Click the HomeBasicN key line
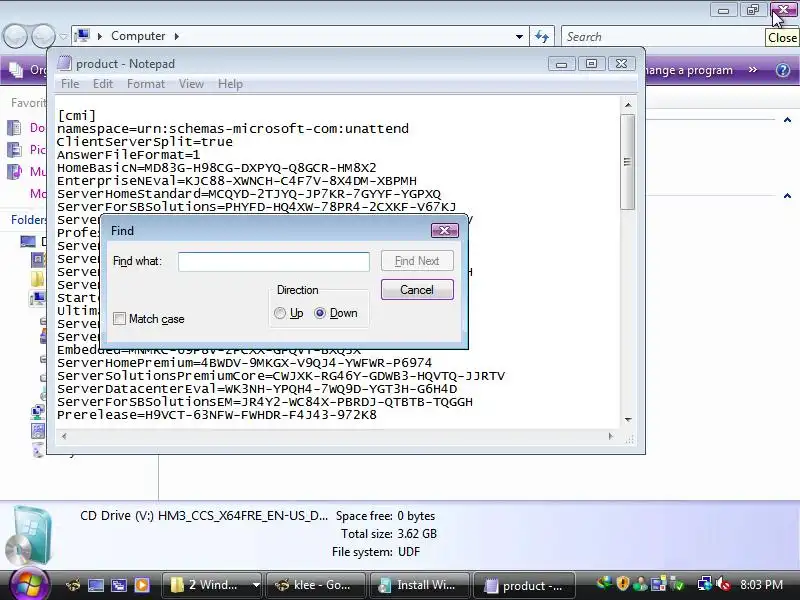 pyautogui.click(x=217, y=168)
